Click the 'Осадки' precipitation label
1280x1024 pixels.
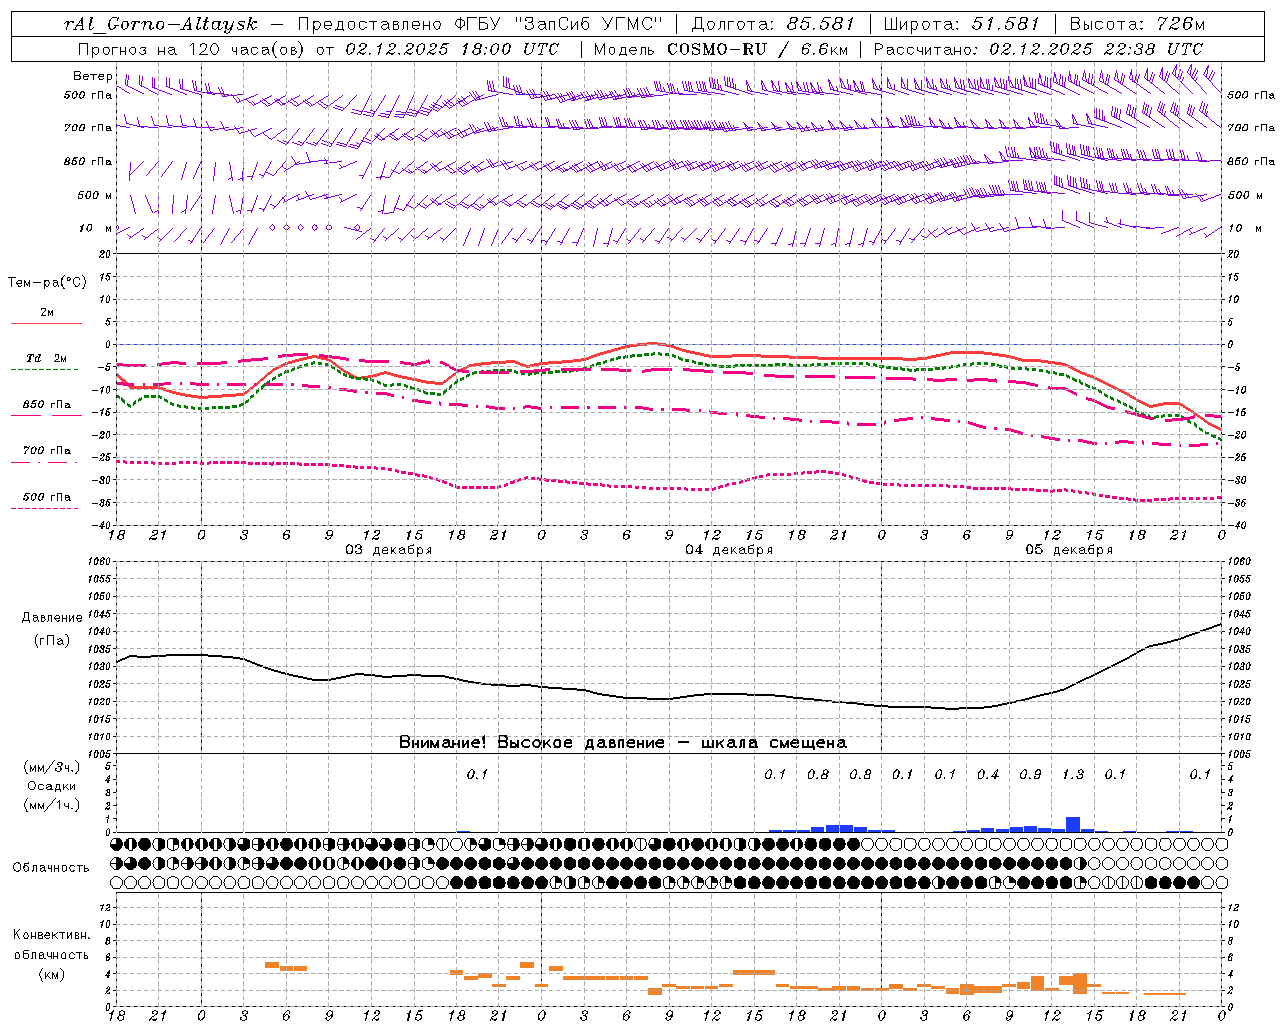click(52, 786)
